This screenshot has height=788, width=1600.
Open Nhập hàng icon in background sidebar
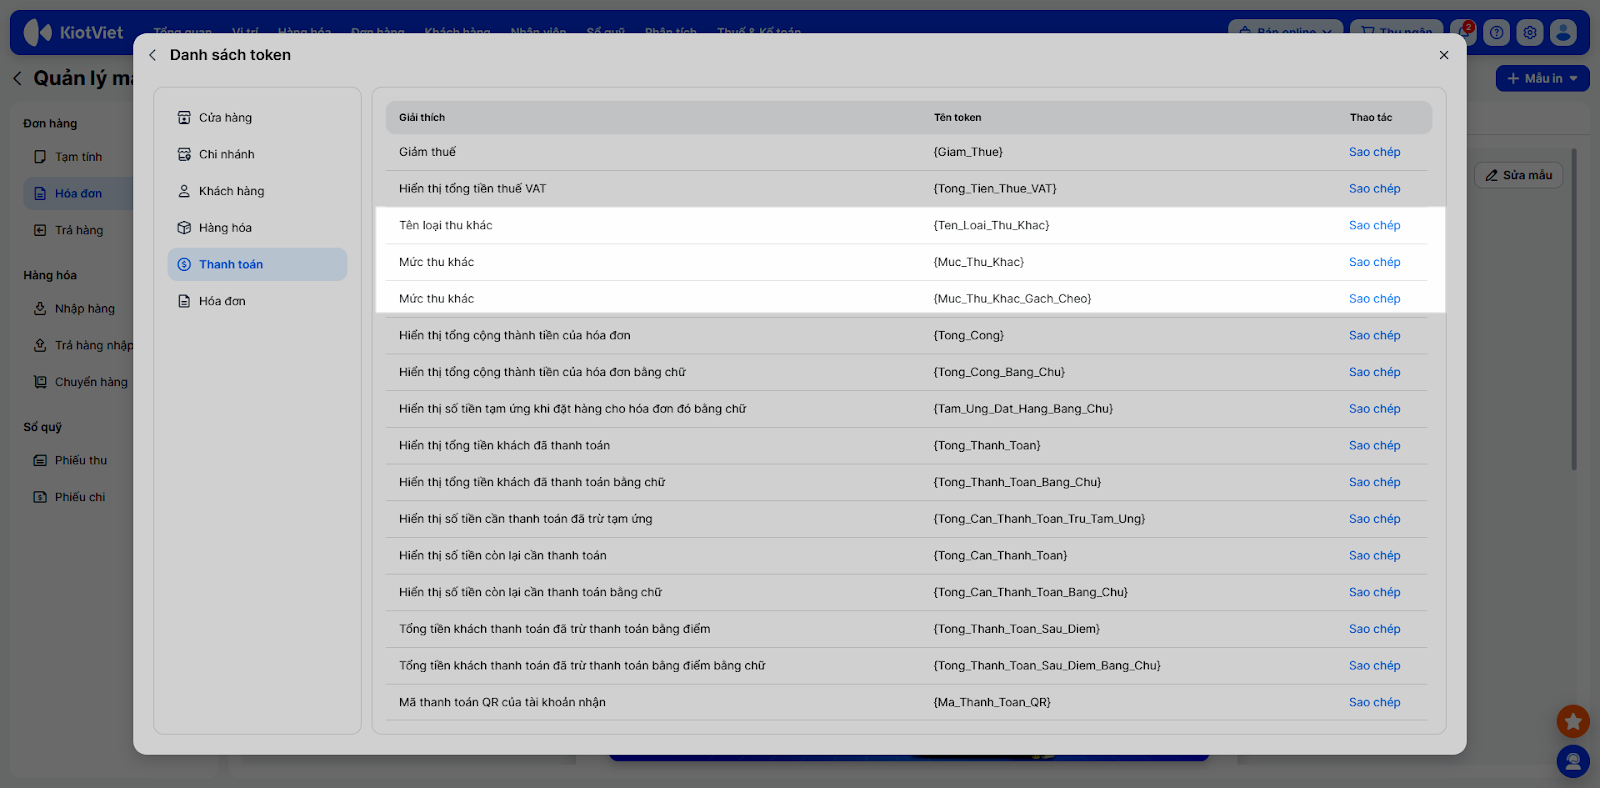point(40,309)
